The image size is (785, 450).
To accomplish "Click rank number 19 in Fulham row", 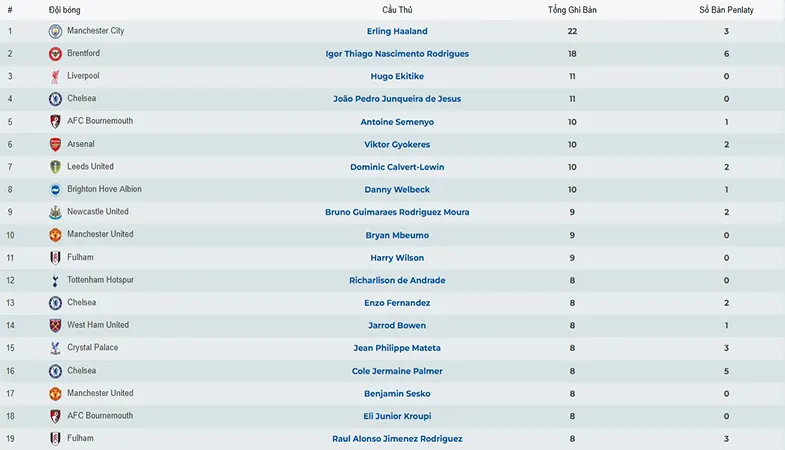I will pyautogui.click(x=10, y=438).
